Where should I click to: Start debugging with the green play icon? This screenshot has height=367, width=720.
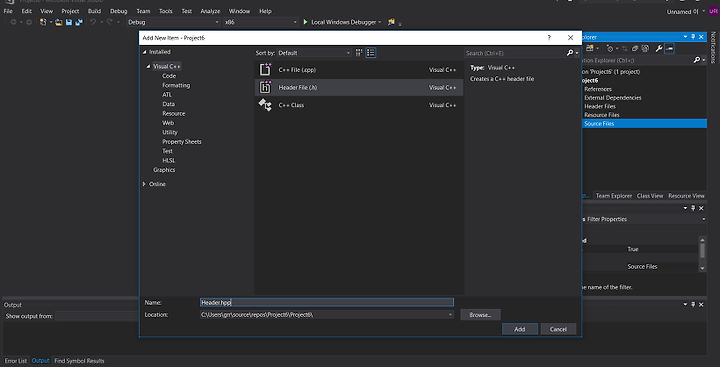coord(305,22)
